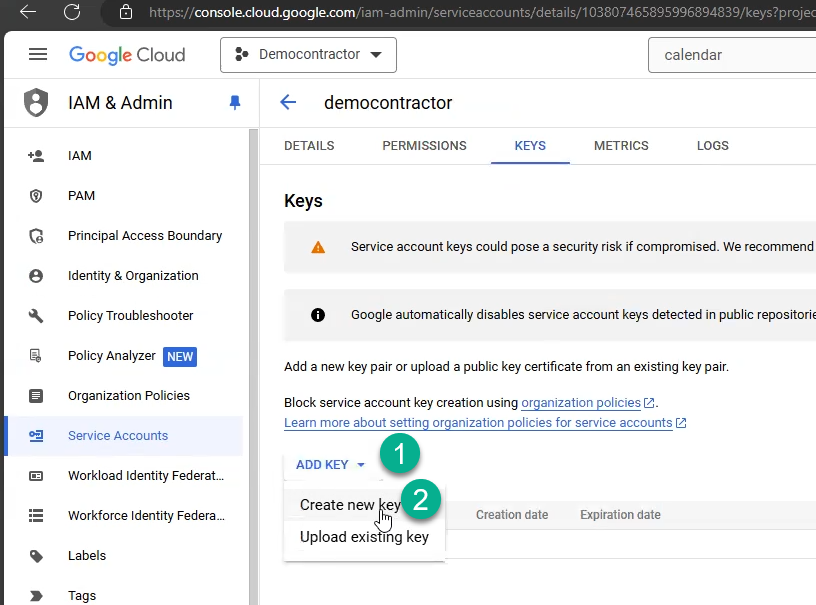Choose Create new key from menu

coord(350,505)
